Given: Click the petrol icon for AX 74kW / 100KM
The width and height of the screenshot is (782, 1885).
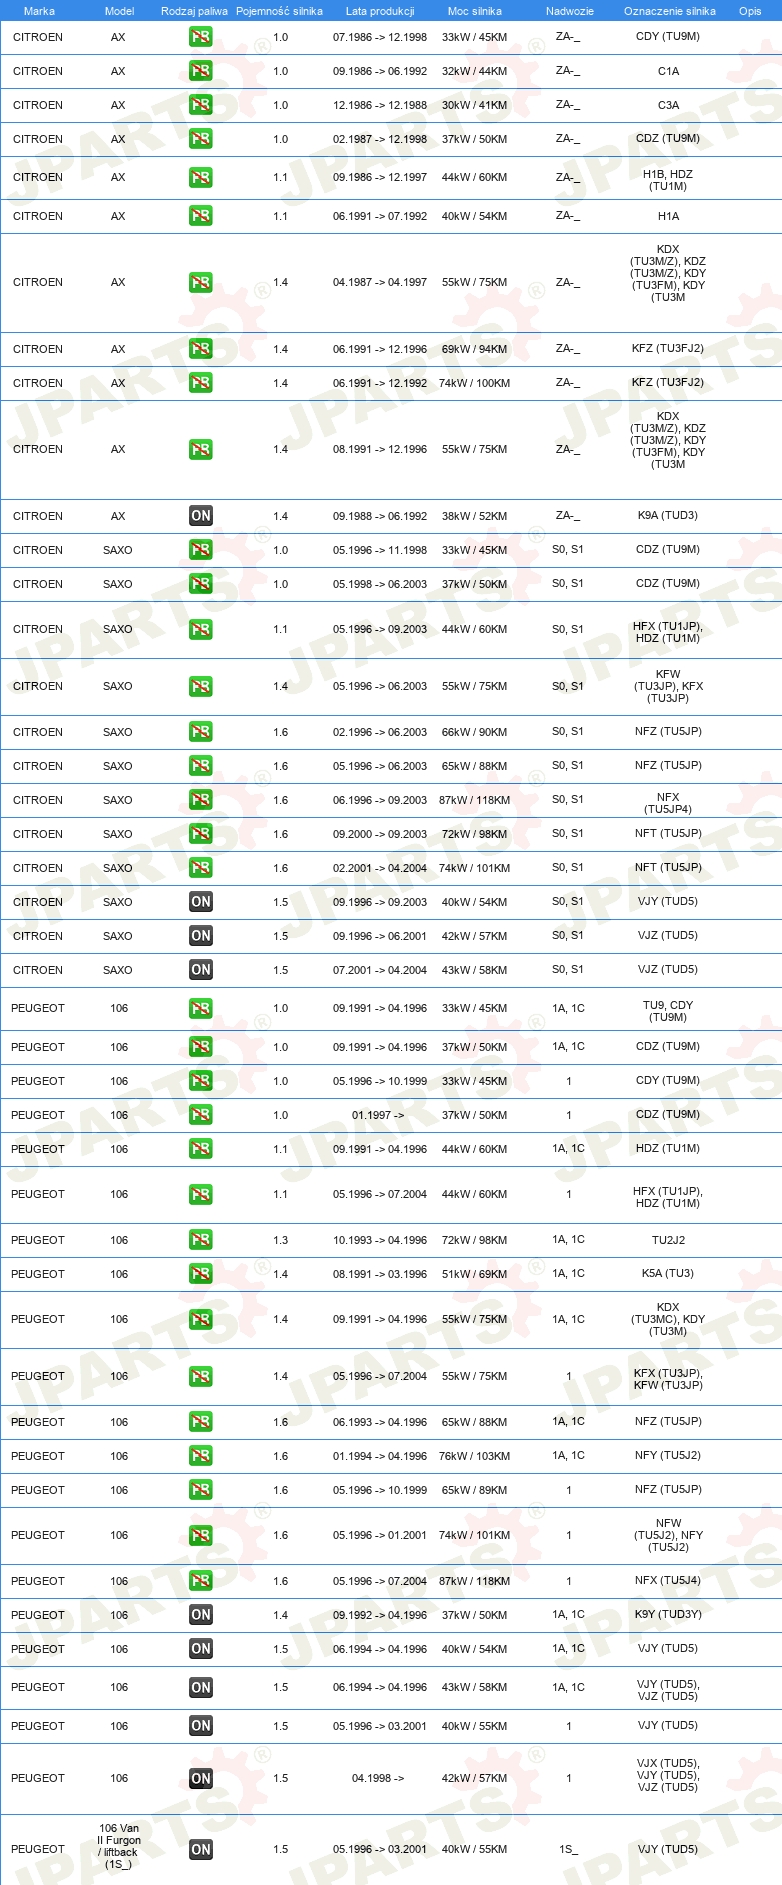Looking at the screenshot, I should coord(201,383).
